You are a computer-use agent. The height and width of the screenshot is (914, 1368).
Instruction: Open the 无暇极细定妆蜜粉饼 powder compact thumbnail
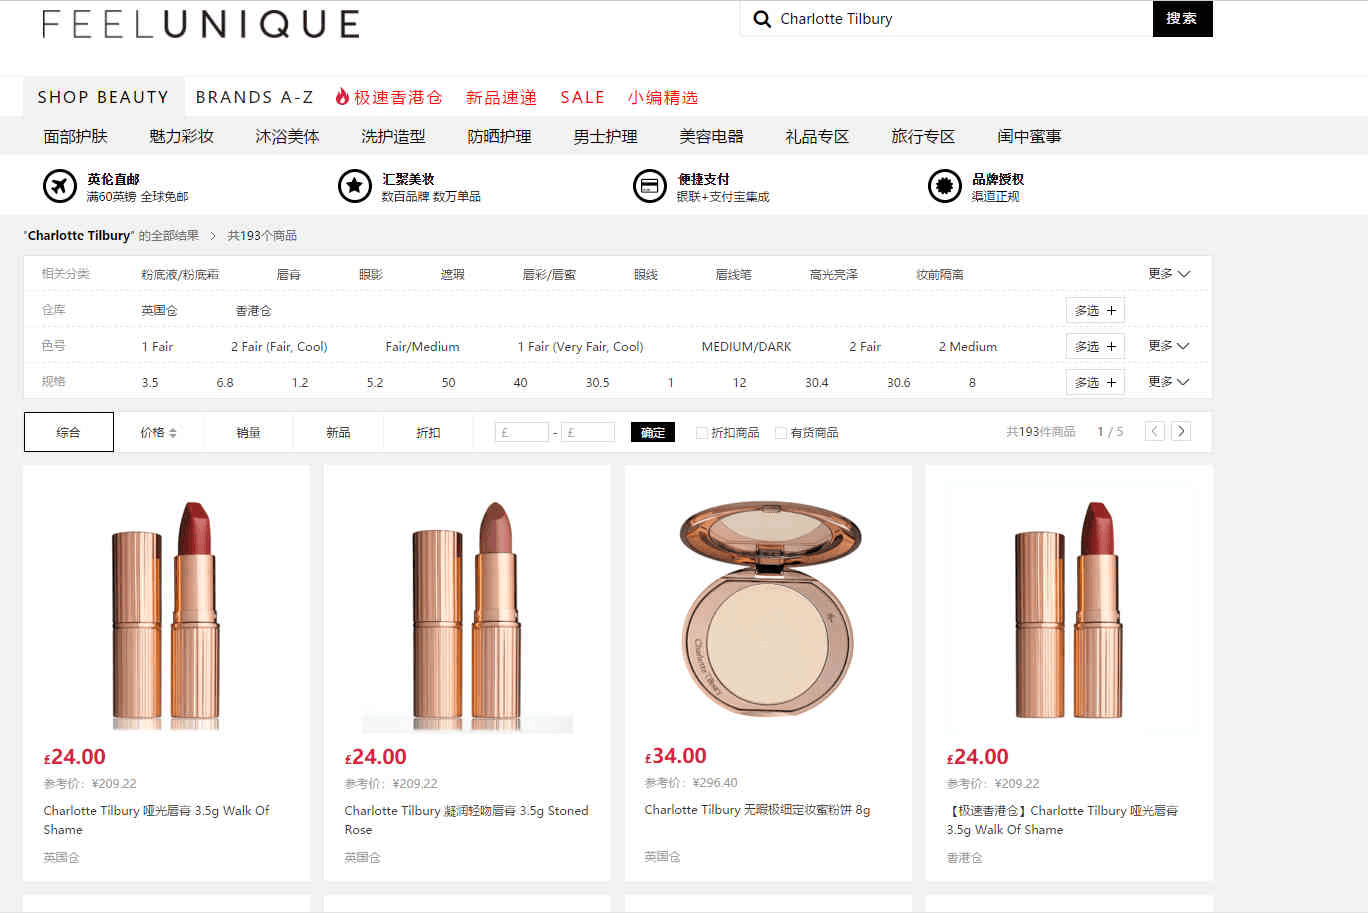point(768,609)
